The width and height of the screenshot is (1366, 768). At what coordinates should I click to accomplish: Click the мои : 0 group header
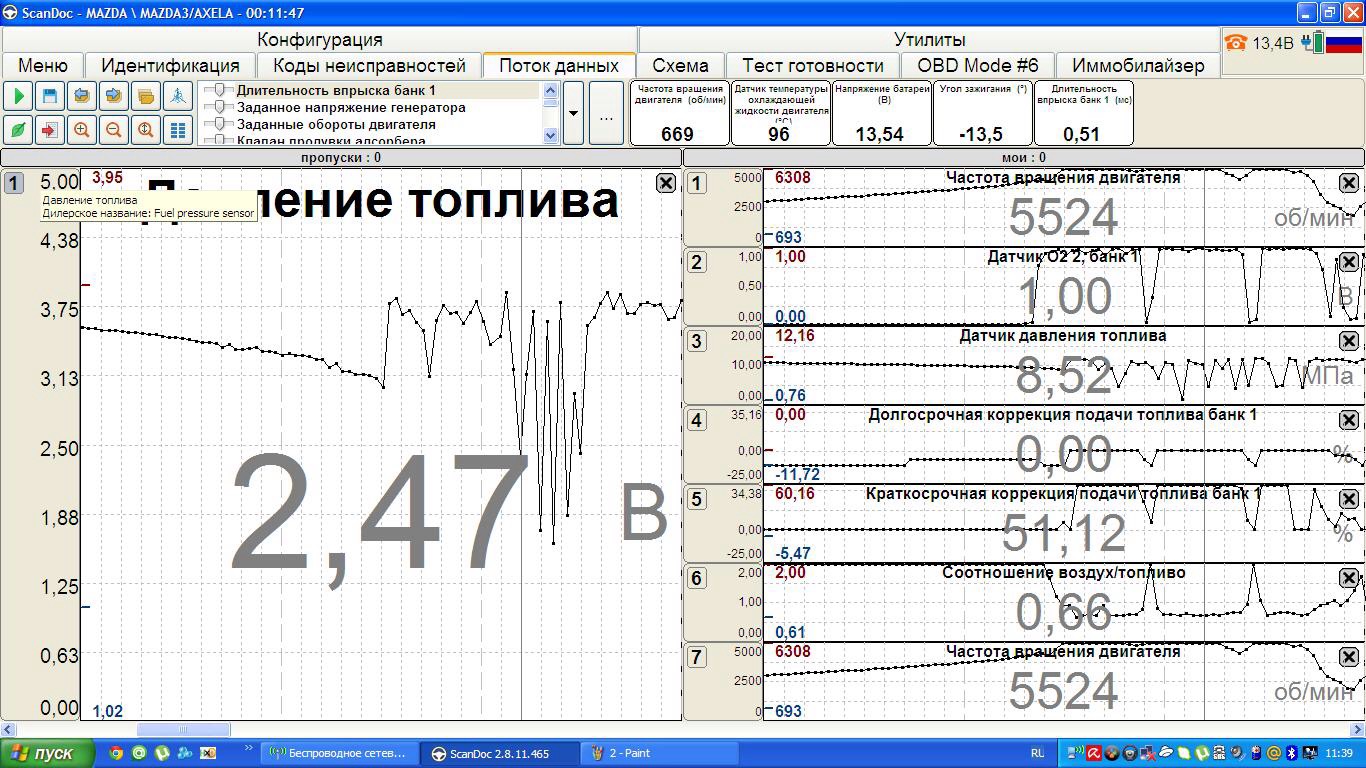click(1023, 157)
